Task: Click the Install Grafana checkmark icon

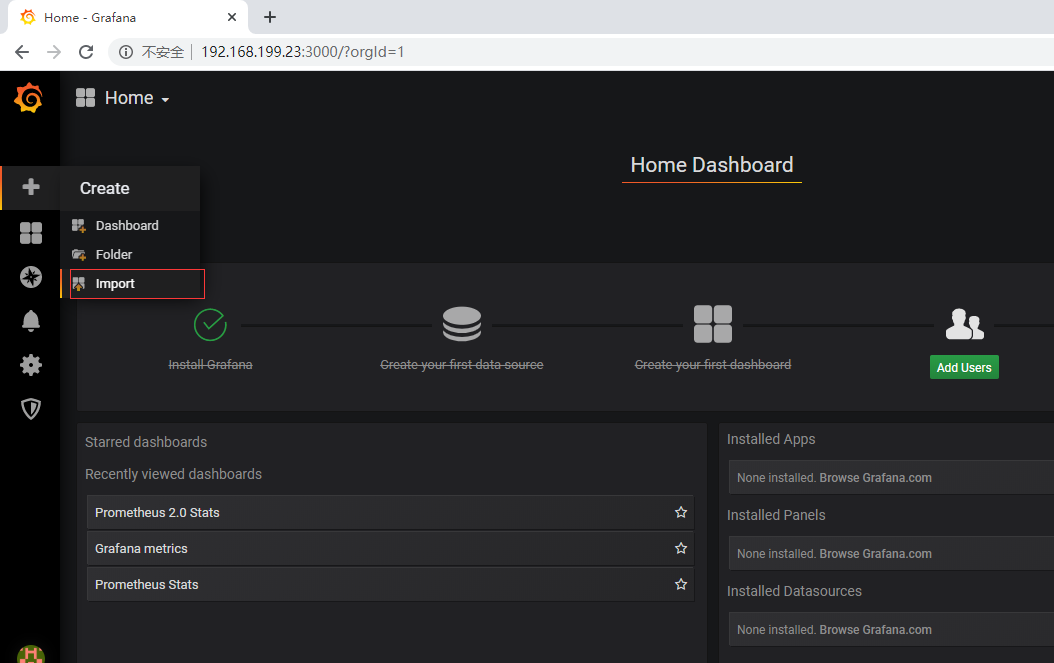Action: tap(210, 325)
